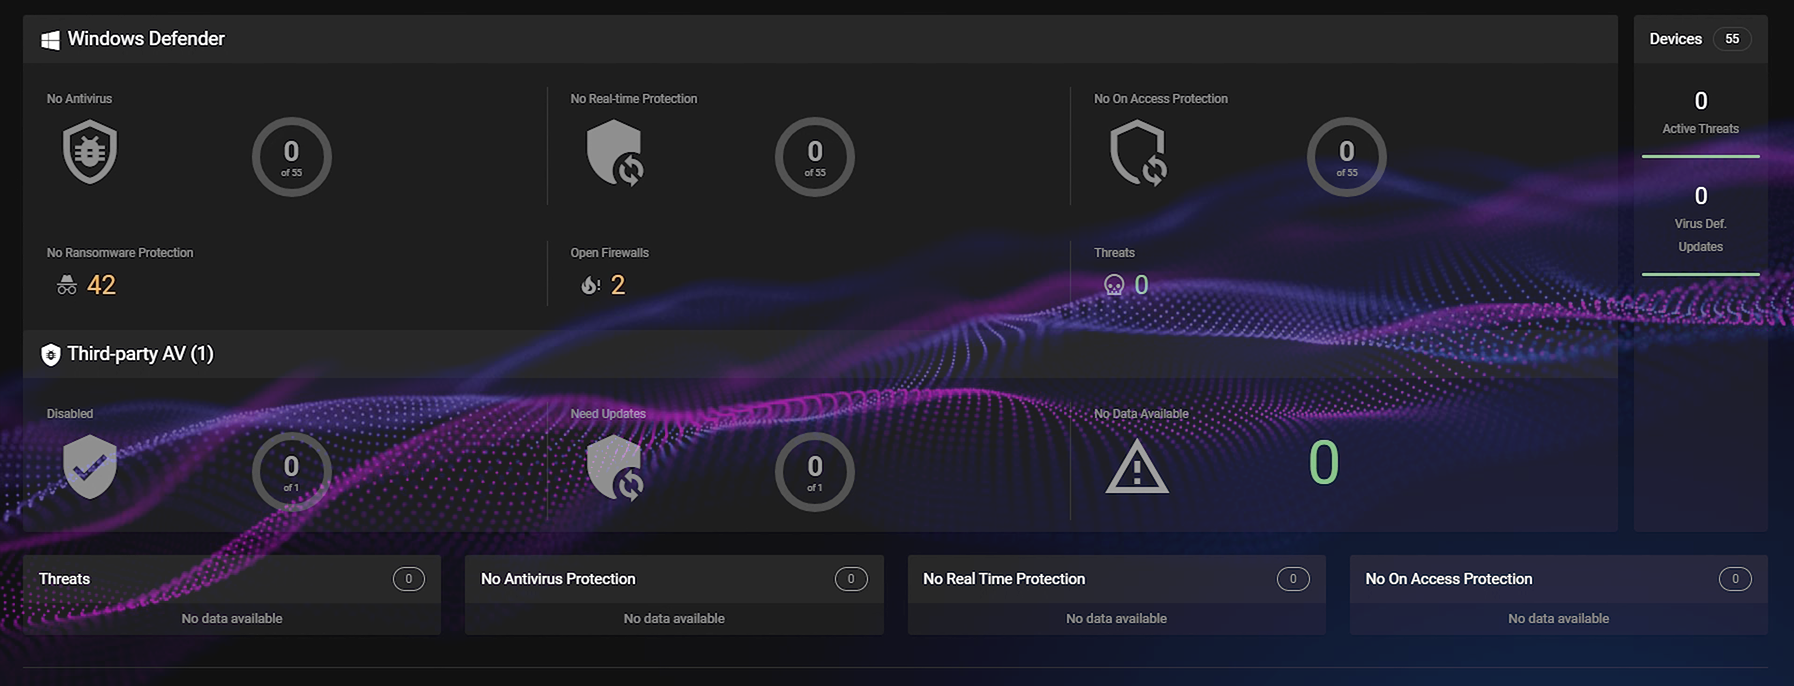Click the Need Updates shield refresh icon
The width and height of the screenshot is (1794, 686).
pos(614,467)
